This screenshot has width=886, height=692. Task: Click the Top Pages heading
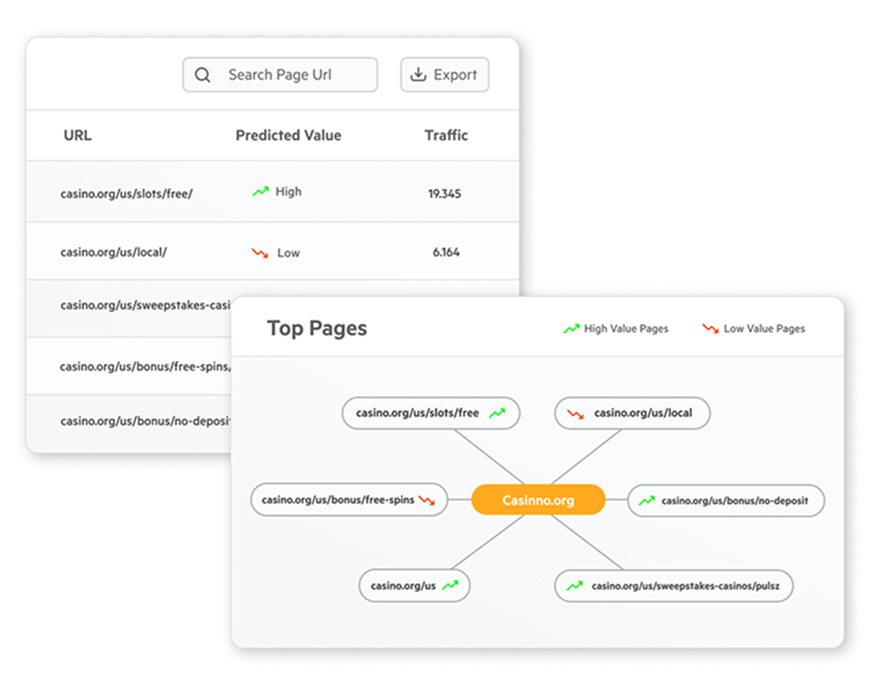317,328
